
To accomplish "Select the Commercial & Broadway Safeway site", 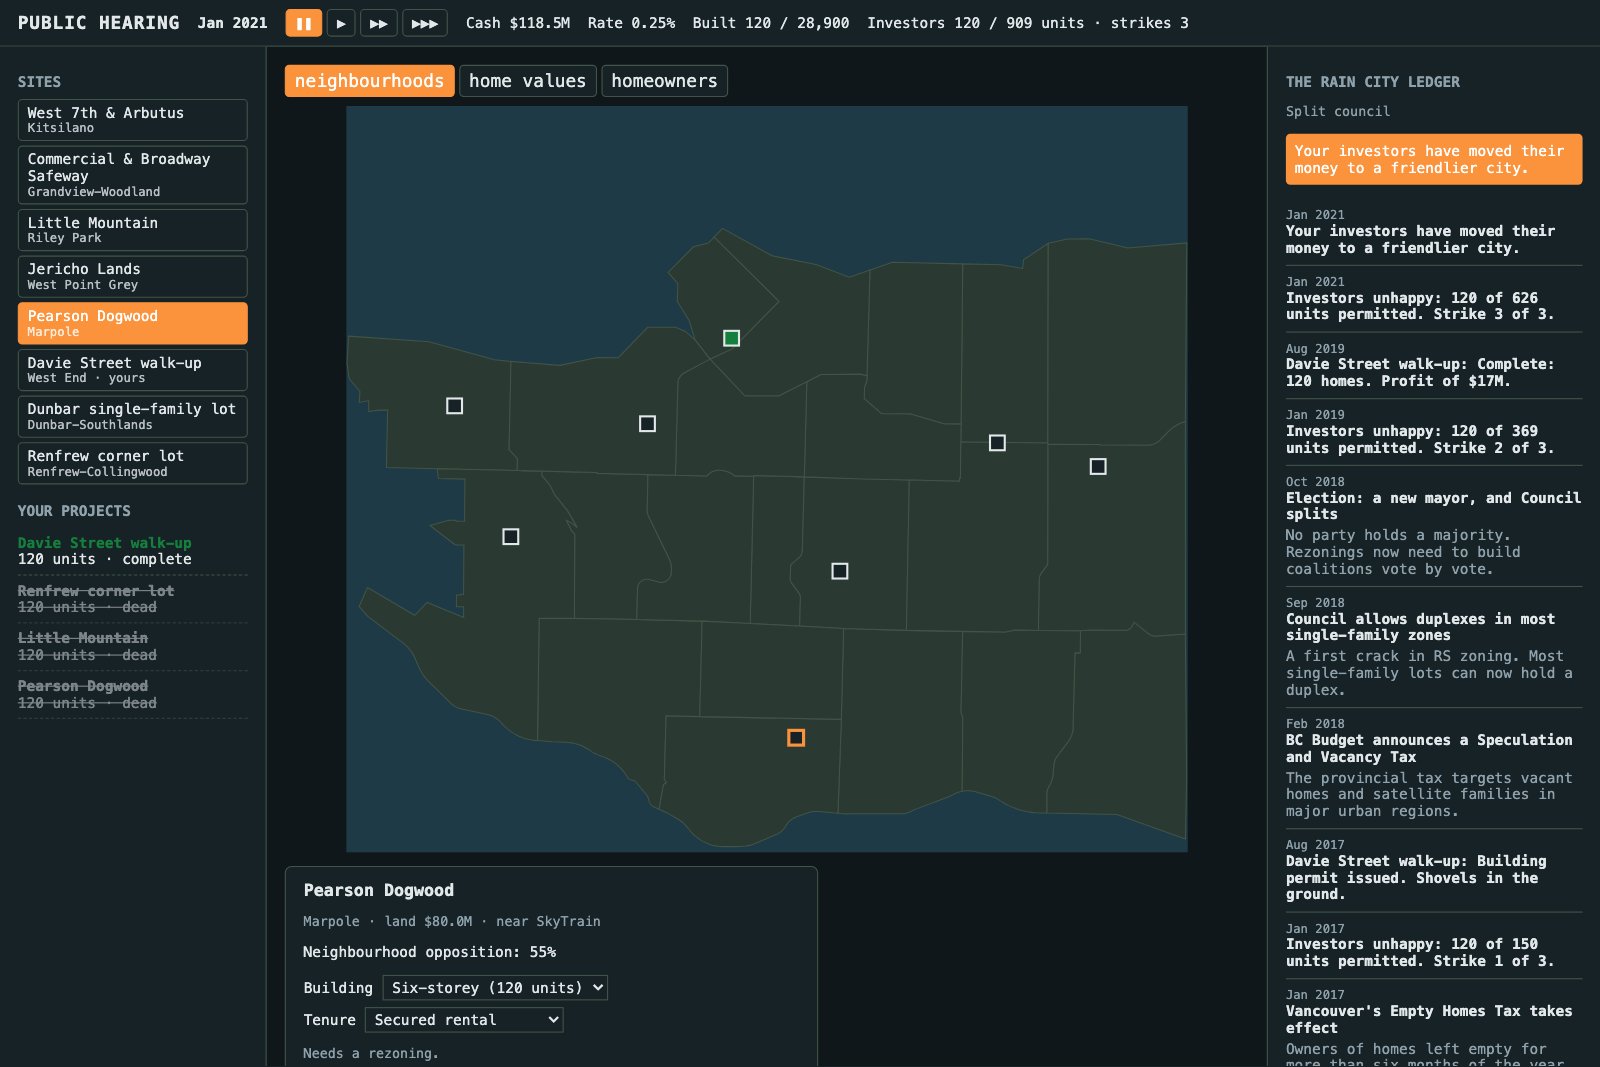I will pos(132,175).
